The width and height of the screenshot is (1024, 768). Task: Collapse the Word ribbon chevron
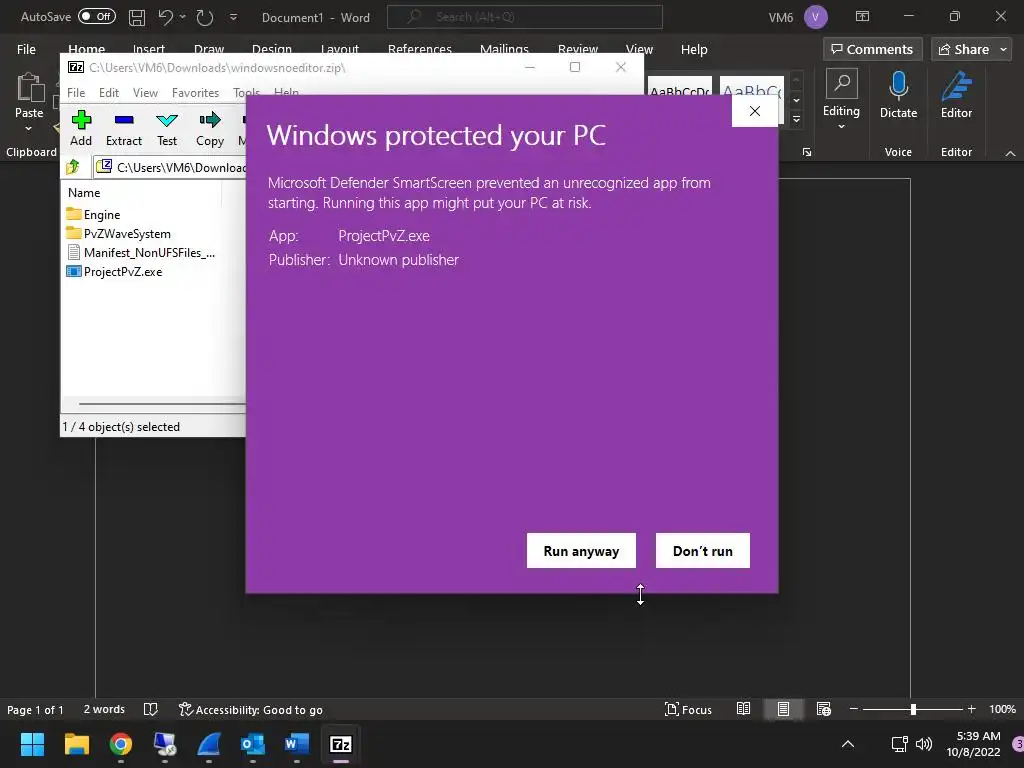pos(1010,153)
